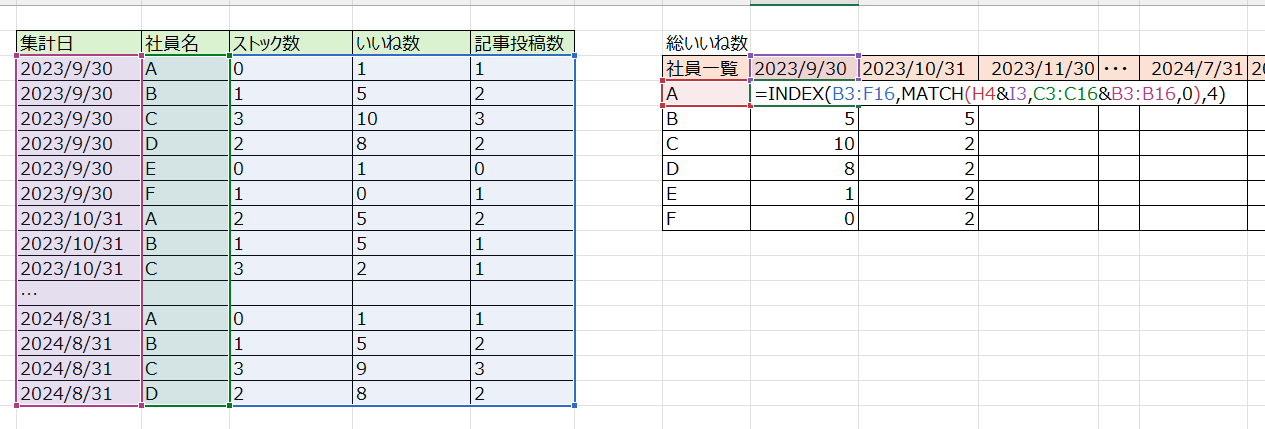Image resolution: width=1265 pixels, height=429 pixels.
Task: Click the 2023/11/30 column header
Action: point(1038,68)
